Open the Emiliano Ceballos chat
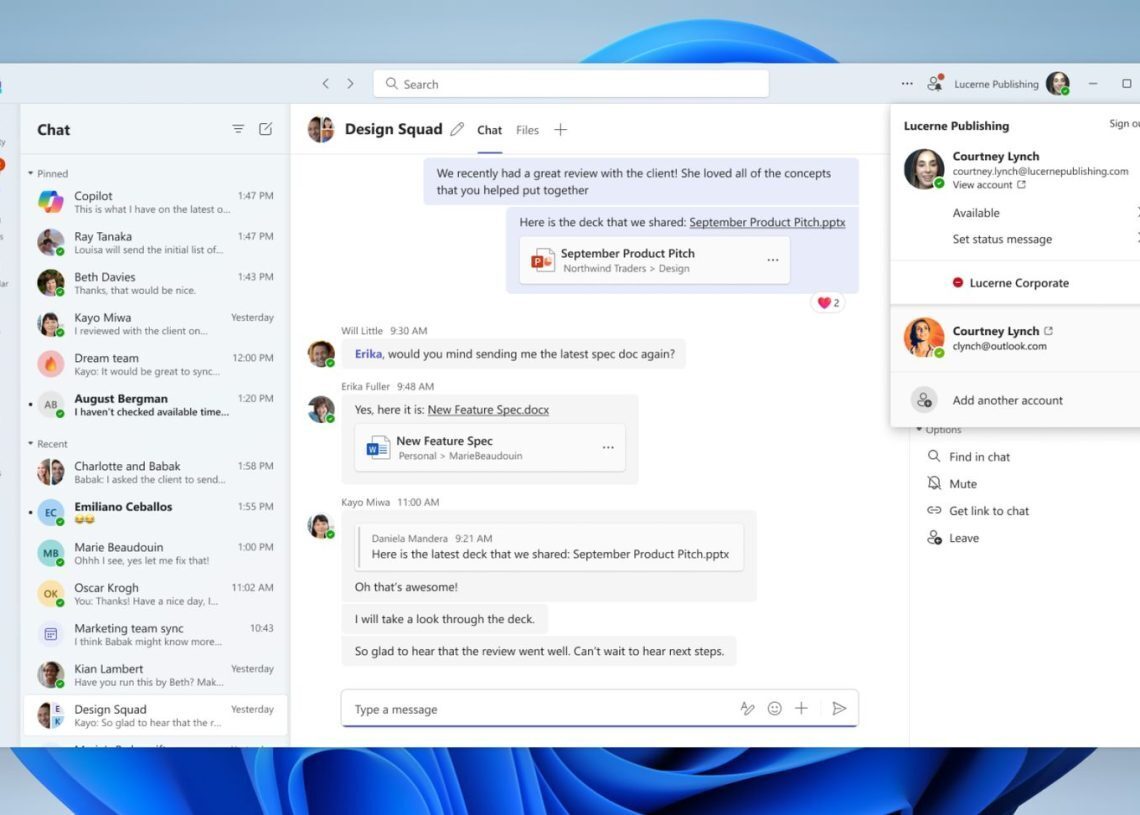This screenshot has width=1140, height=815. 156,513
